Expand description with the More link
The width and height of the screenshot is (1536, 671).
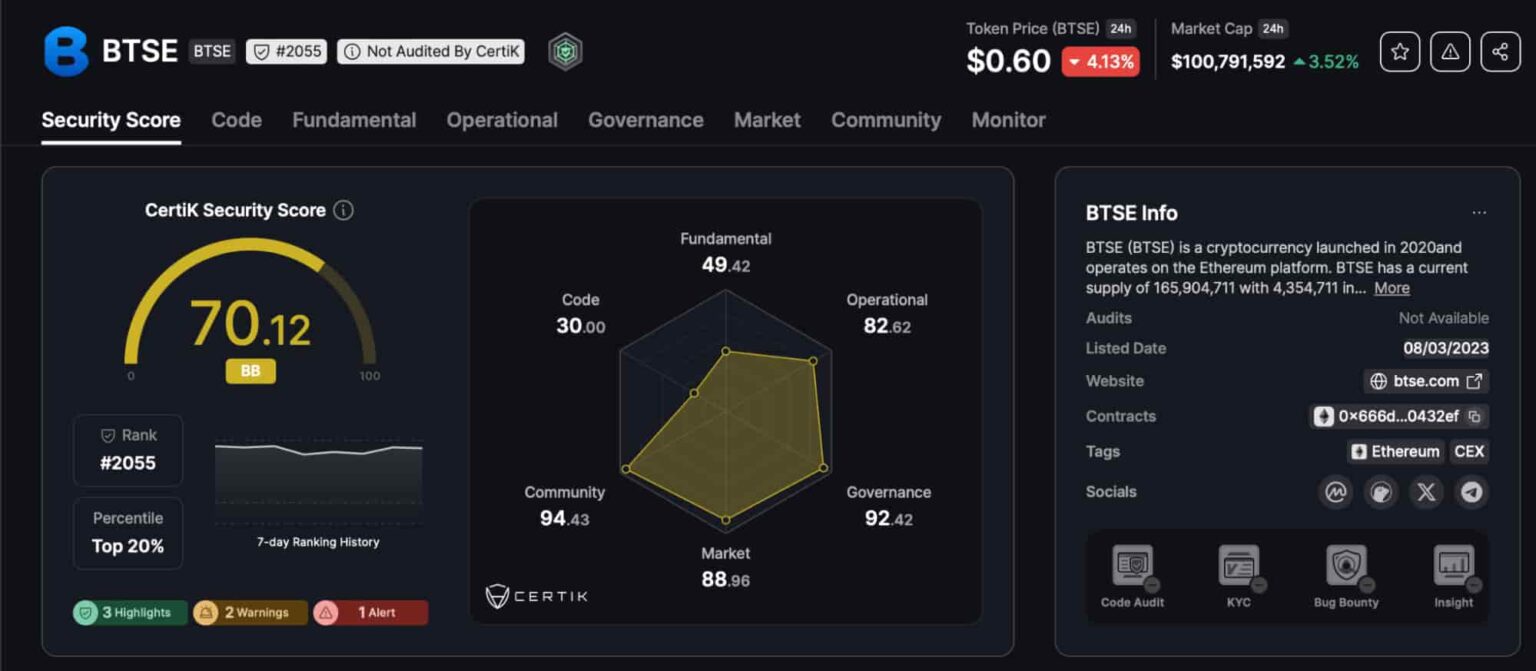point(1391,288)
